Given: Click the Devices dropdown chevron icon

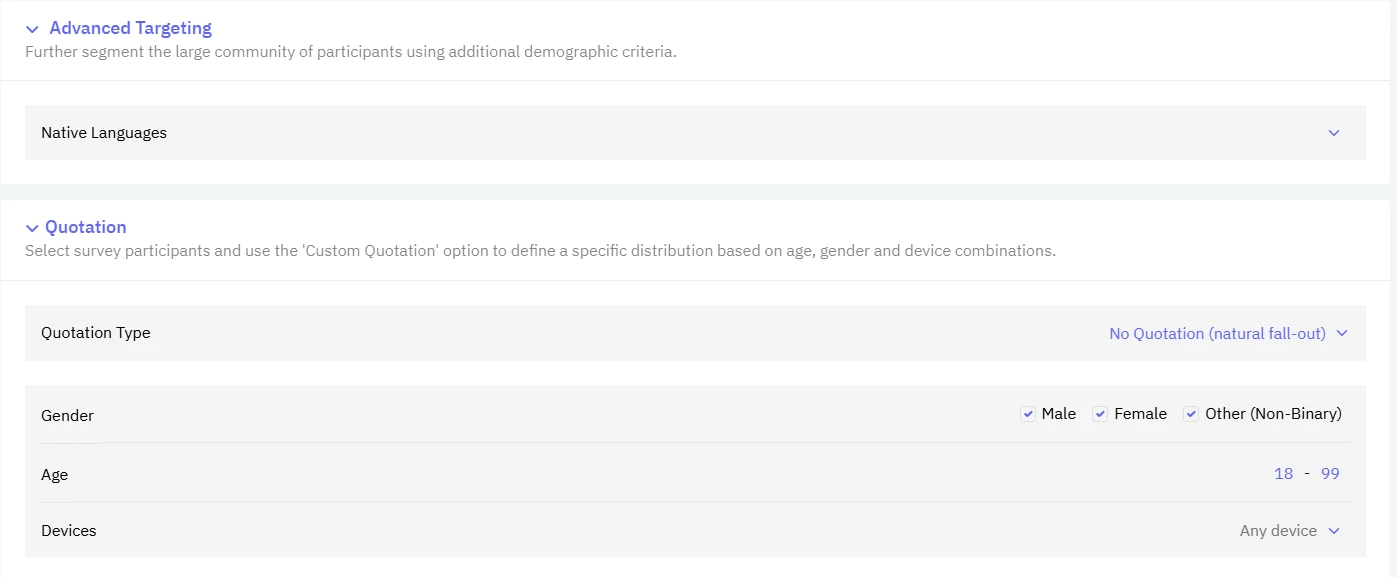Looking at the screenshot, I should (x=1333, y=531).
